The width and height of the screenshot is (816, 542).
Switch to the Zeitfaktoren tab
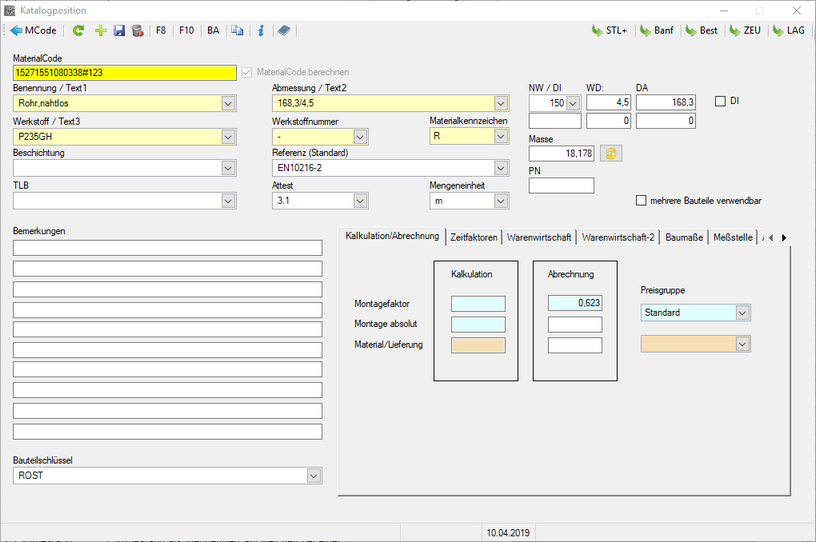point(473,237)
